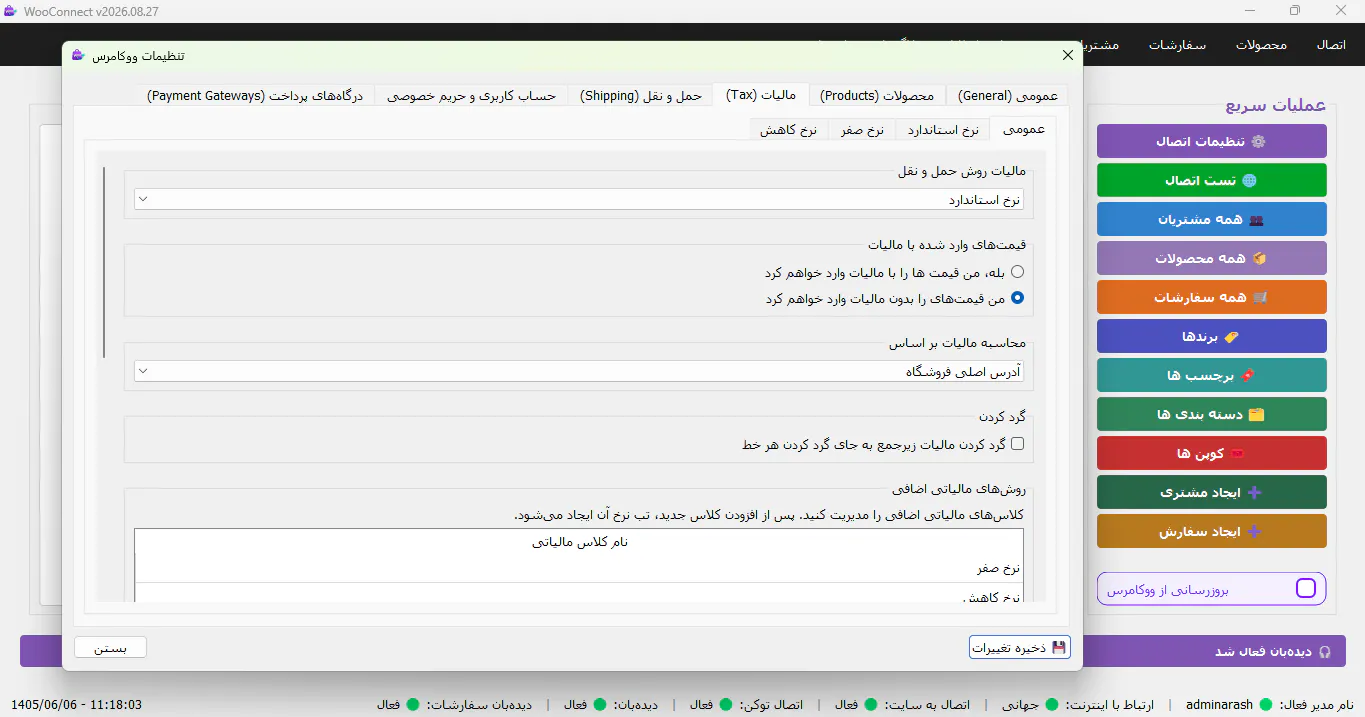This screenshot has height=717, width=1365.
Task: Select the عمومی sub-tab under Tax
Action: pyautogui.click(x=1023, y=129)
